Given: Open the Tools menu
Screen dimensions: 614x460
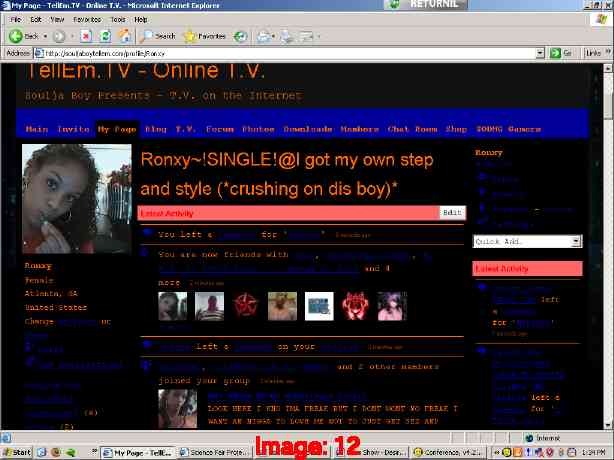Looking at the screenshot, I should click(x=118, y=20).
